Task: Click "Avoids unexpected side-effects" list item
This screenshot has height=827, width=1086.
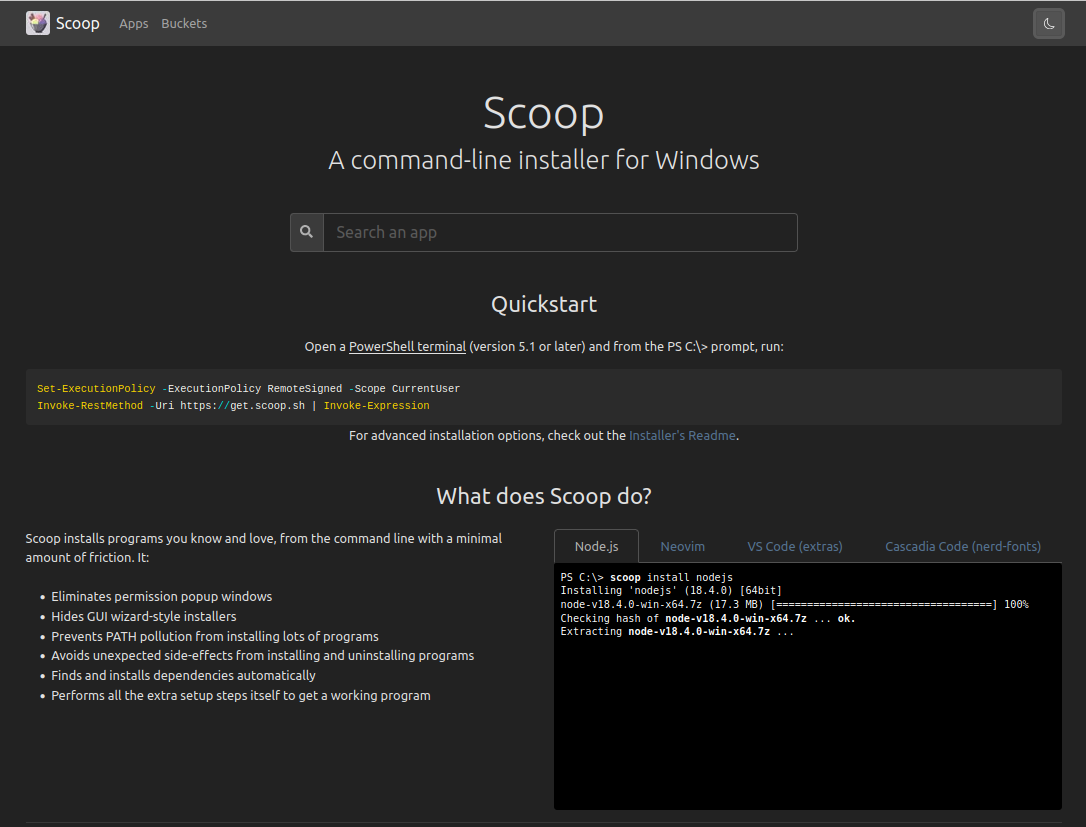Action: [262, 655]
